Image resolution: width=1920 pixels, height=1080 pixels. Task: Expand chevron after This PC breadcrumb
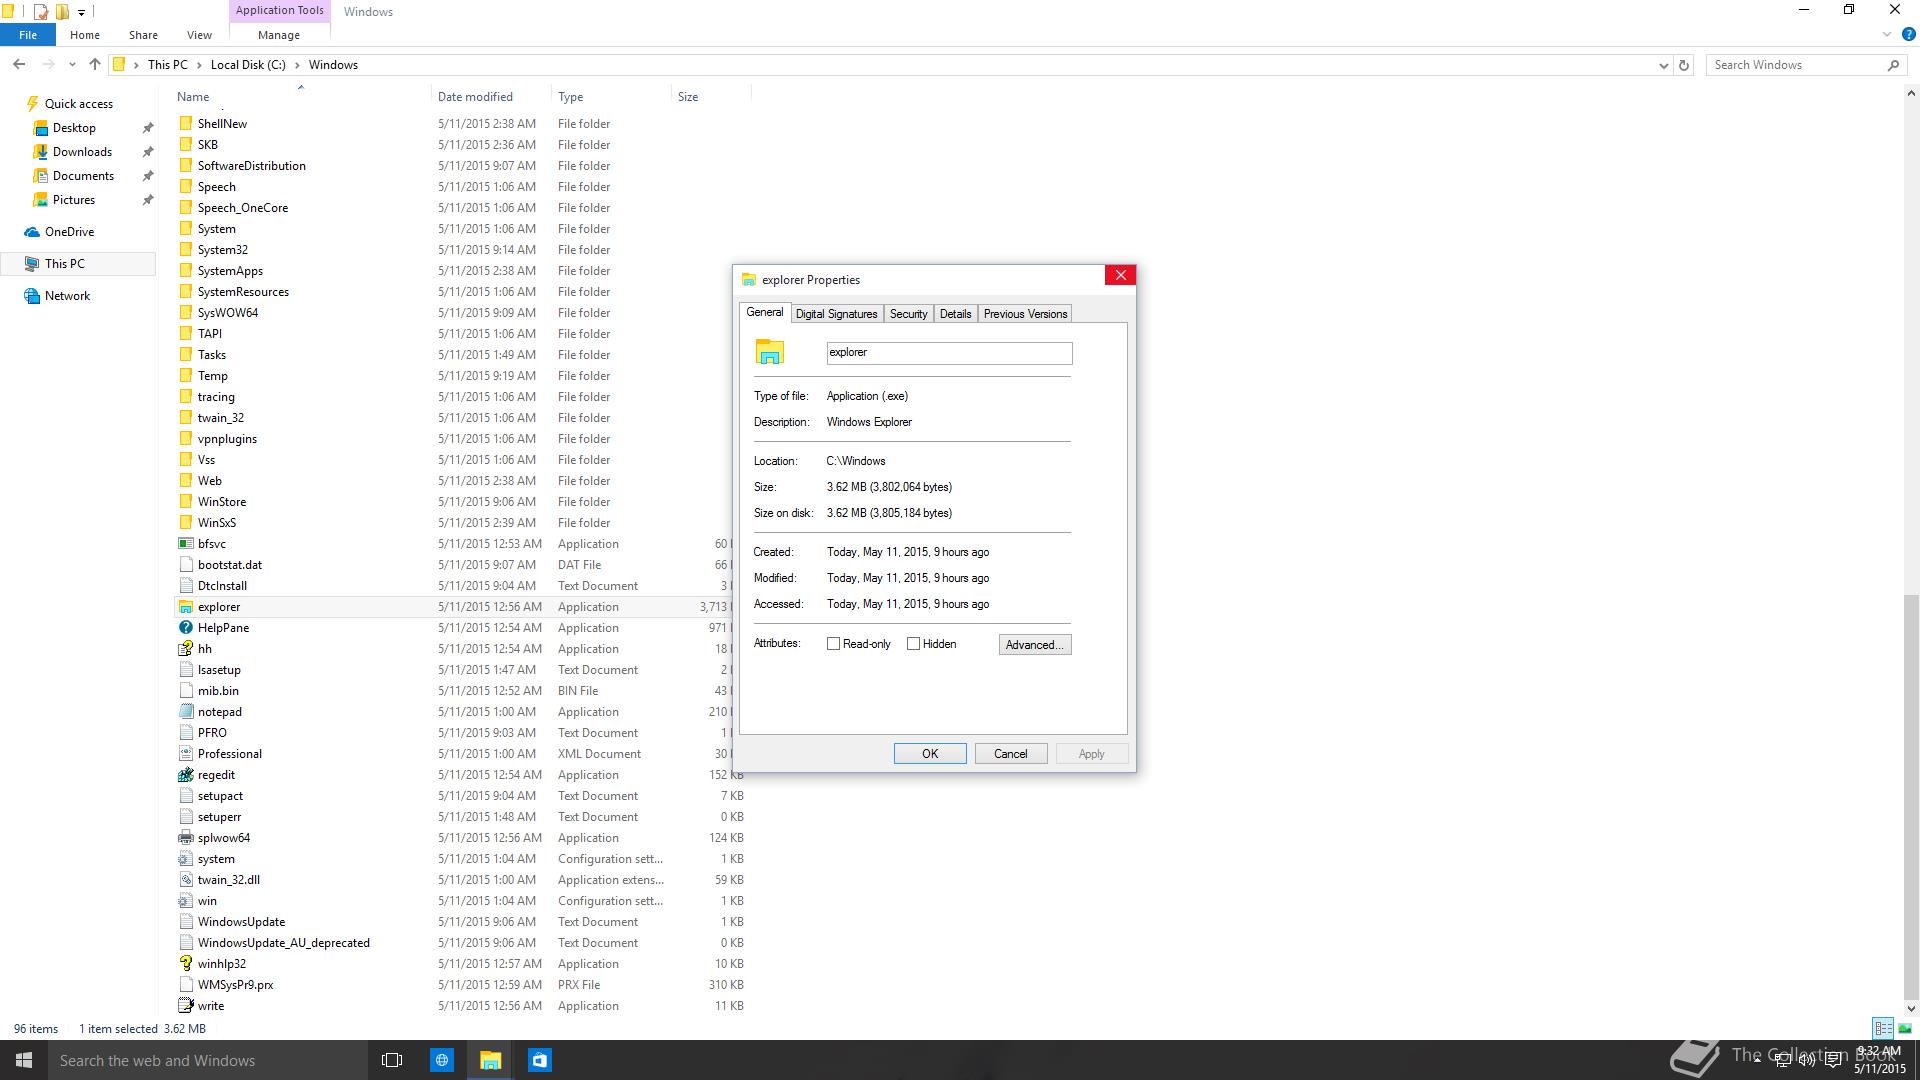click(x=199, y=65)
